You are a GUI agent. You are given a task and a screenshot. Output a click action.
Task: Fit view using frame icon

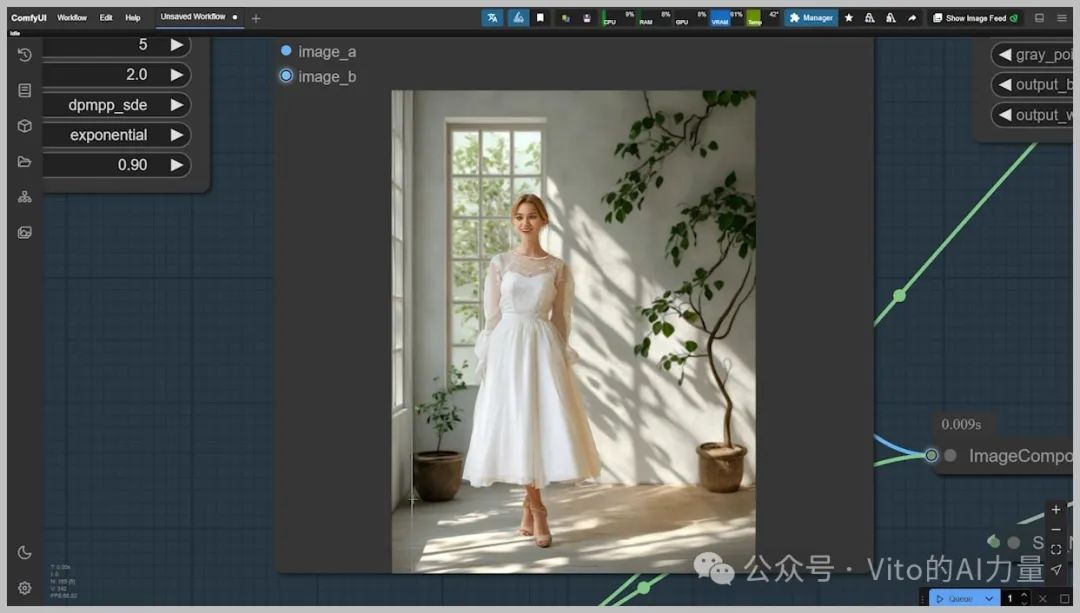tap(1056, 550)
